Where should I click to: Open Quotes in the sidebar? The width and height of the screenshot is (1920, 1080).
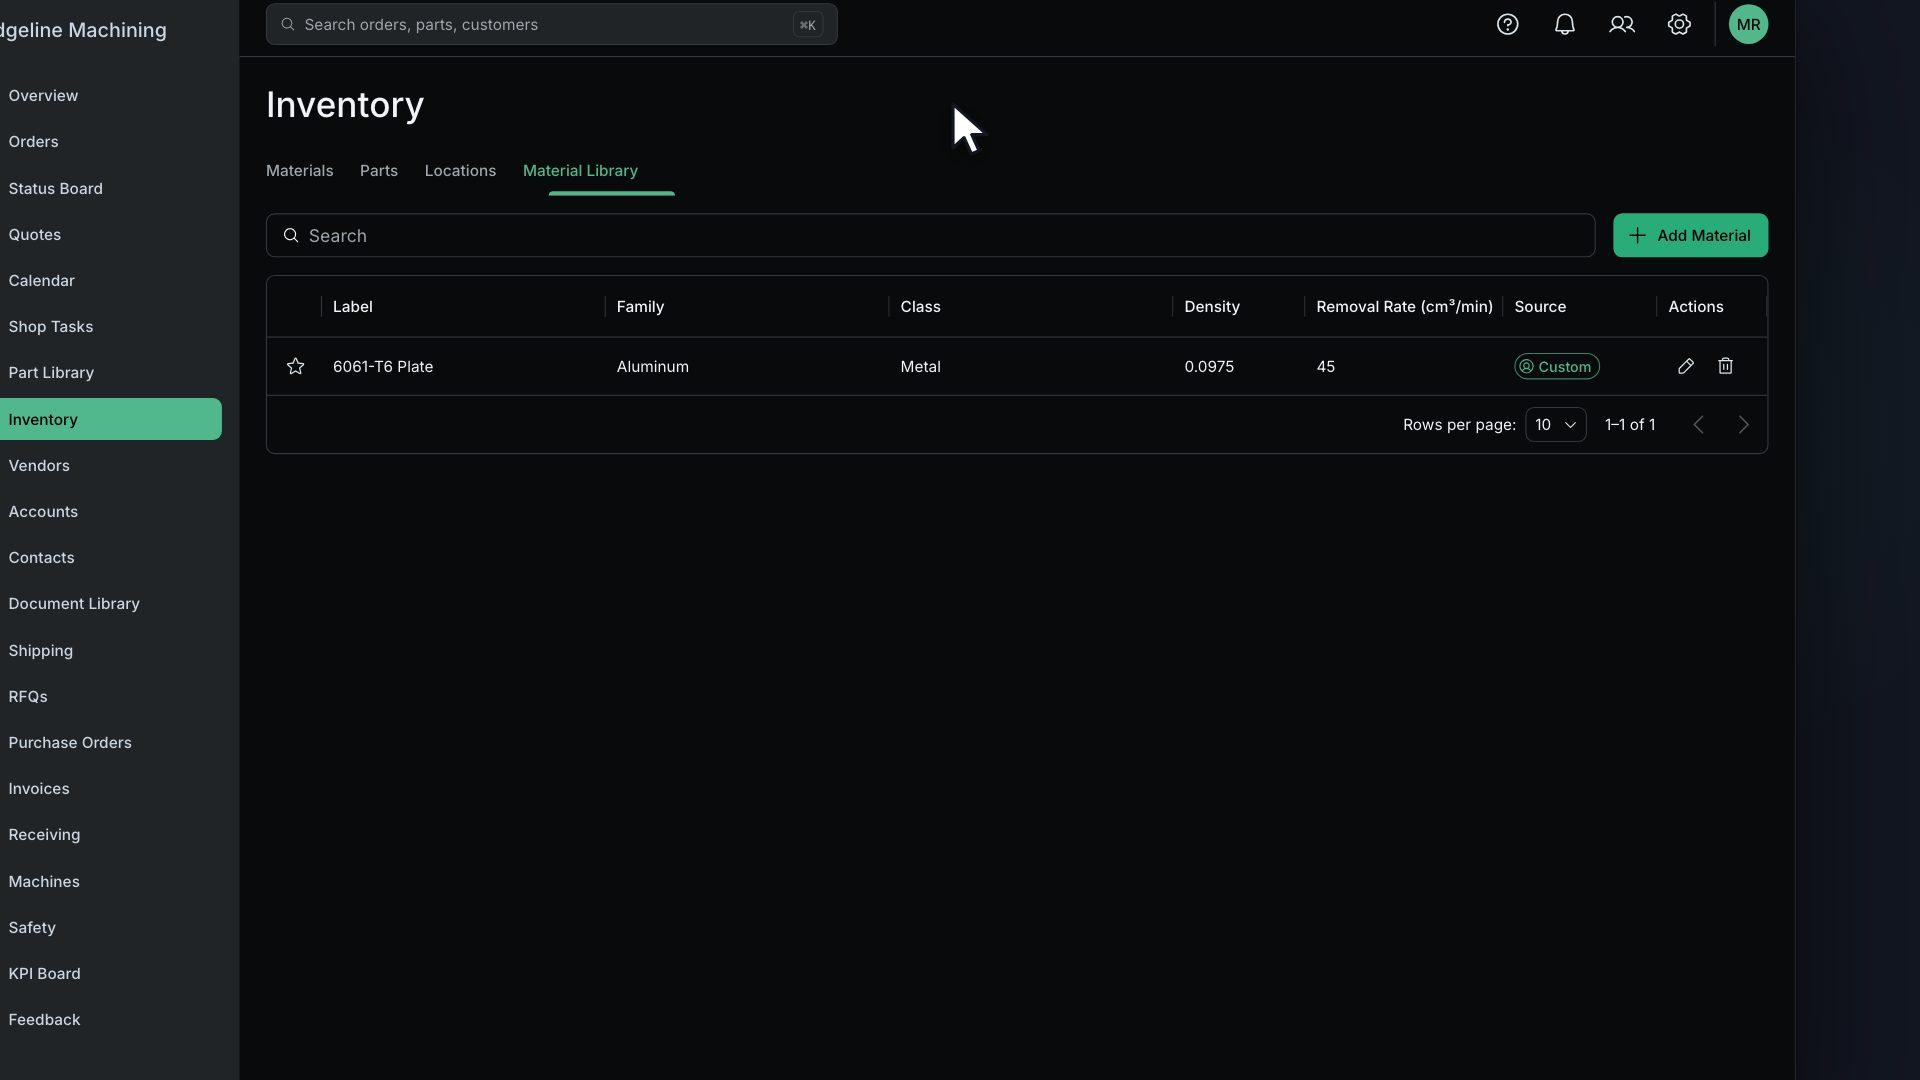34,235
